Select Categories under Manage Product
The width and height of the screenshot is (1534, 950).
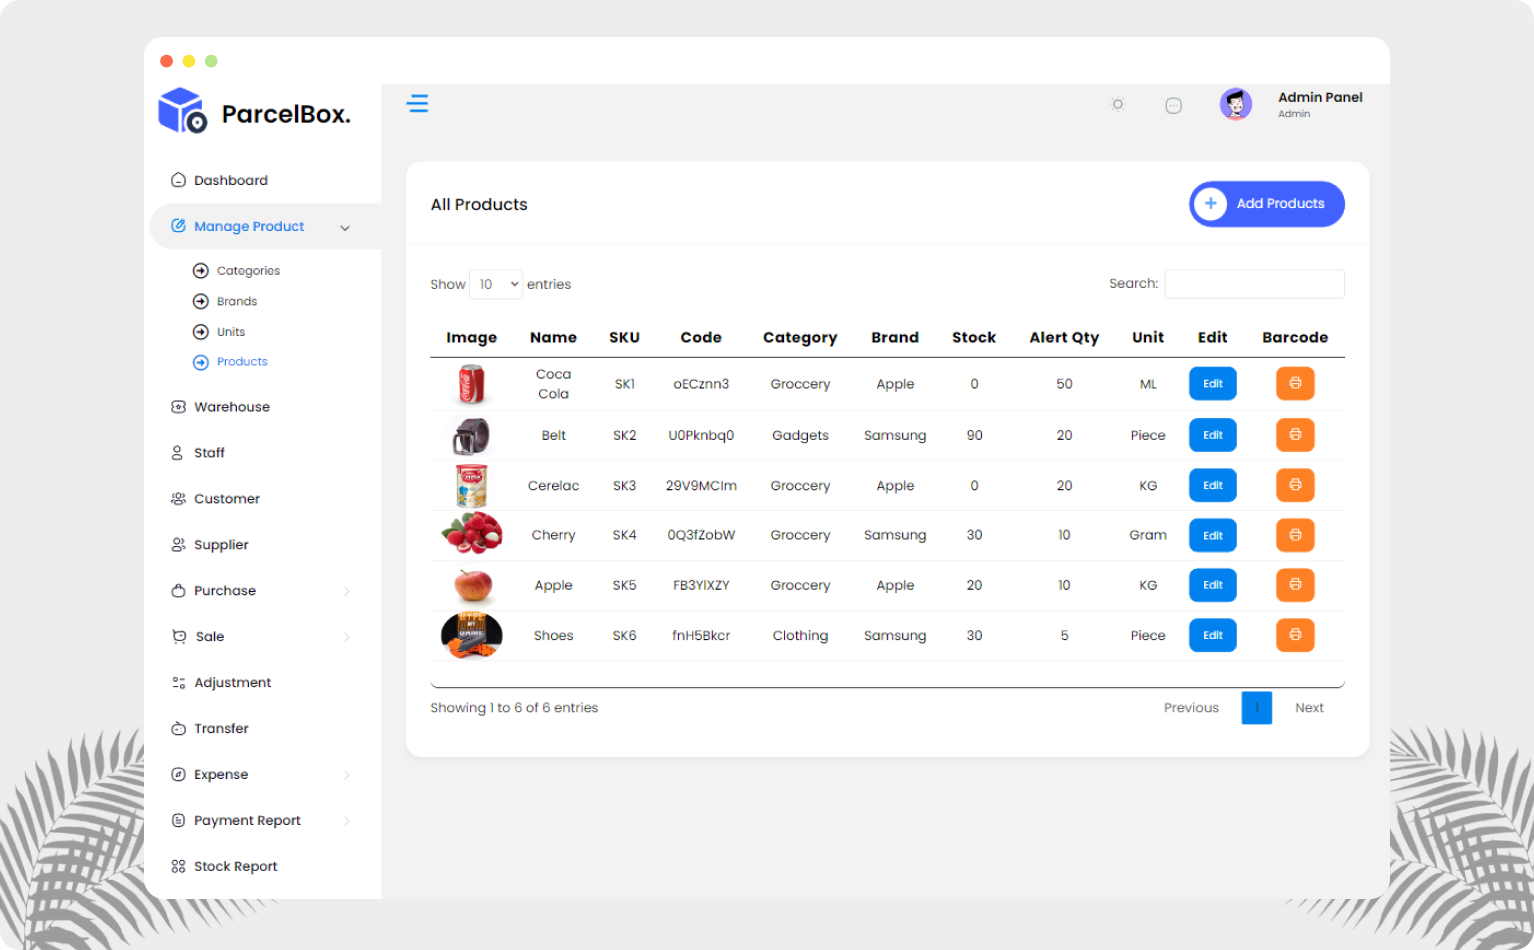point(247,270)
